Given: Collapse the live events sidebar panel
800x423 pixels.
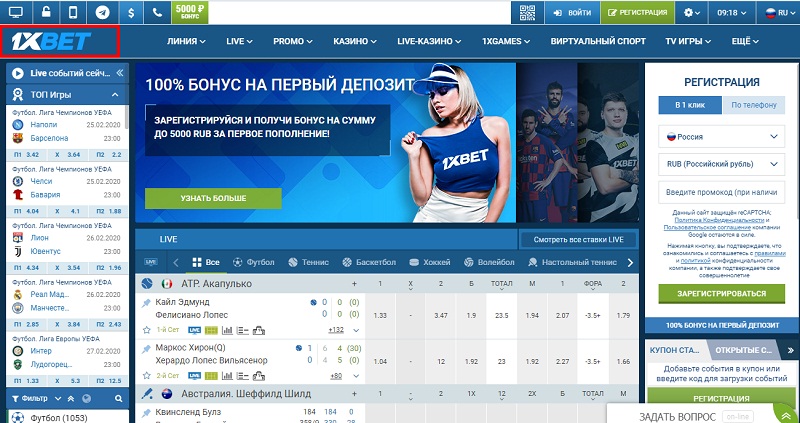Looking at the screenshot, I should click(120, 73).
